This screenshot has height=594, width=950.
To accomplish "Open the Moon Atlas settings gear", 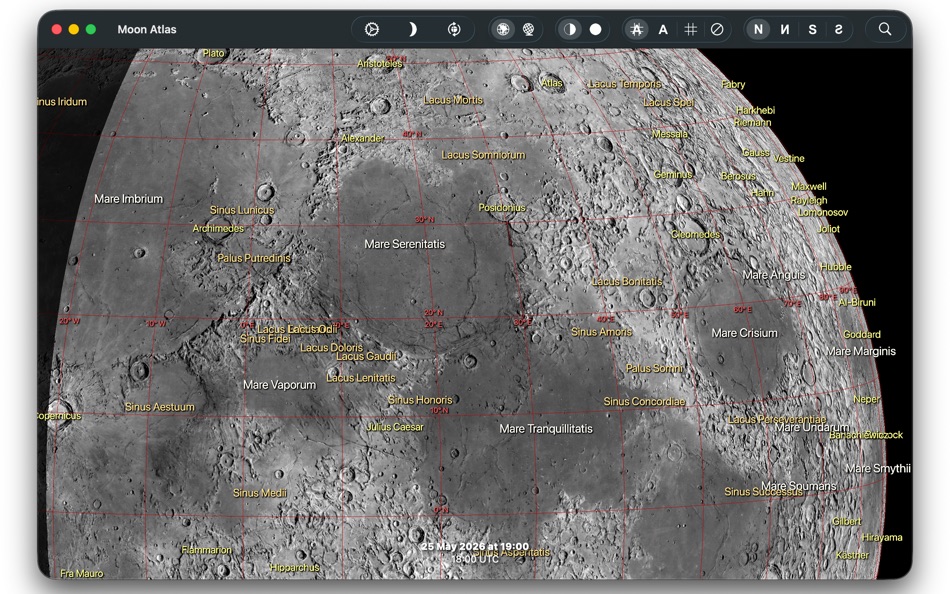I will [371, 29].
